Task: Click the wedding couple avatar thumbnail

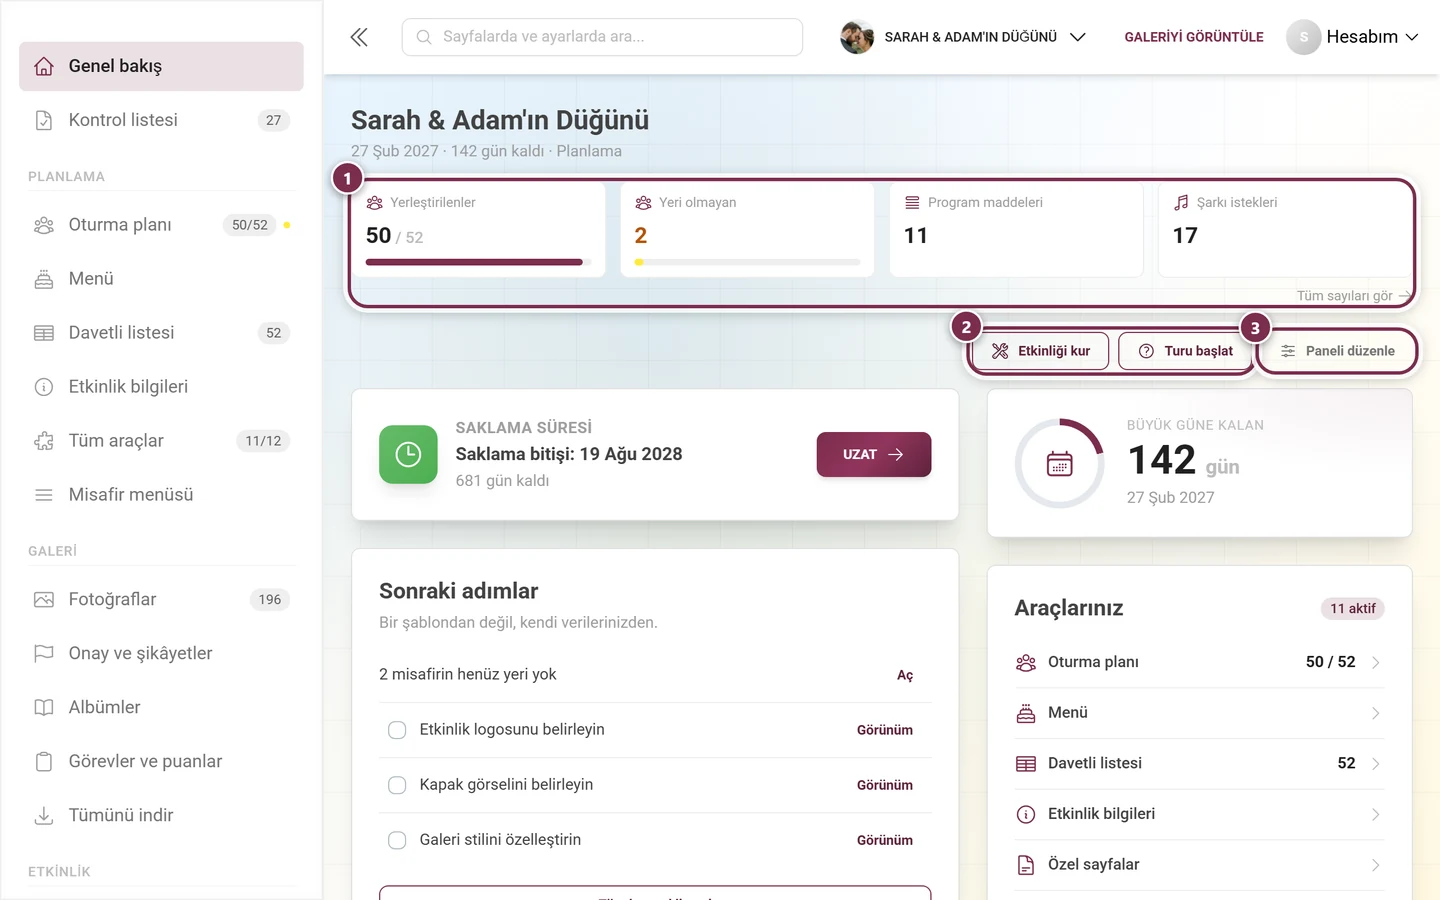Action: coord(857,37)
